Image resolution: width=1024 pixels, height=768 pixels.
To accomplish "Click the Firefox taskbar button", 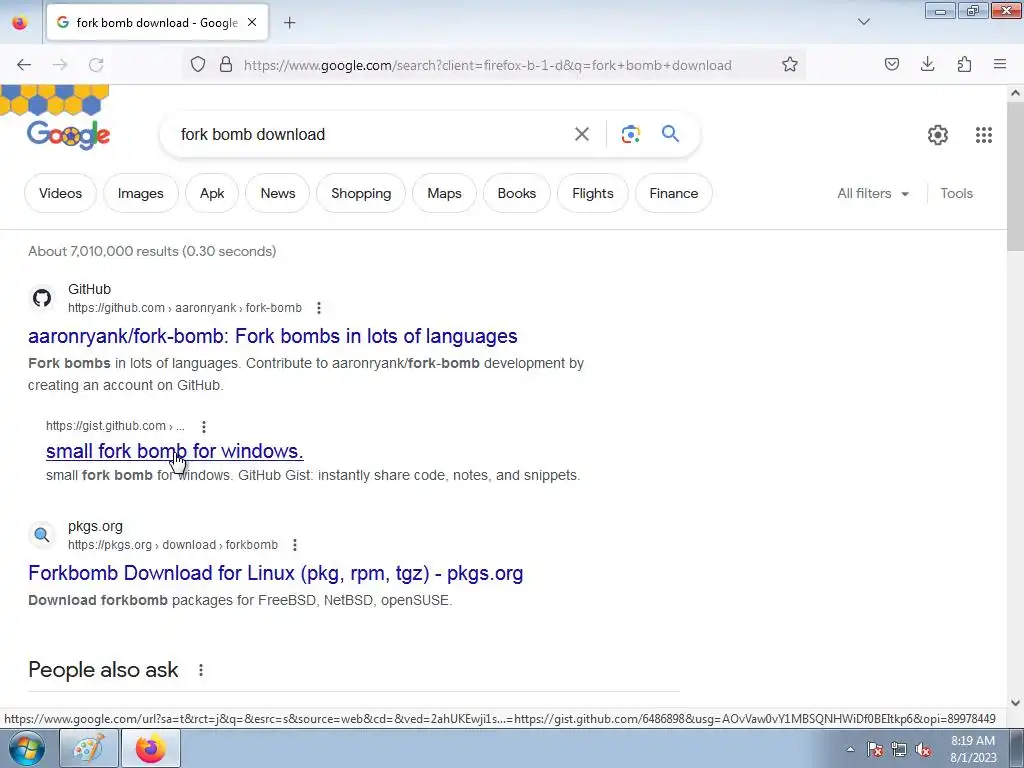I will coord(152,748).
